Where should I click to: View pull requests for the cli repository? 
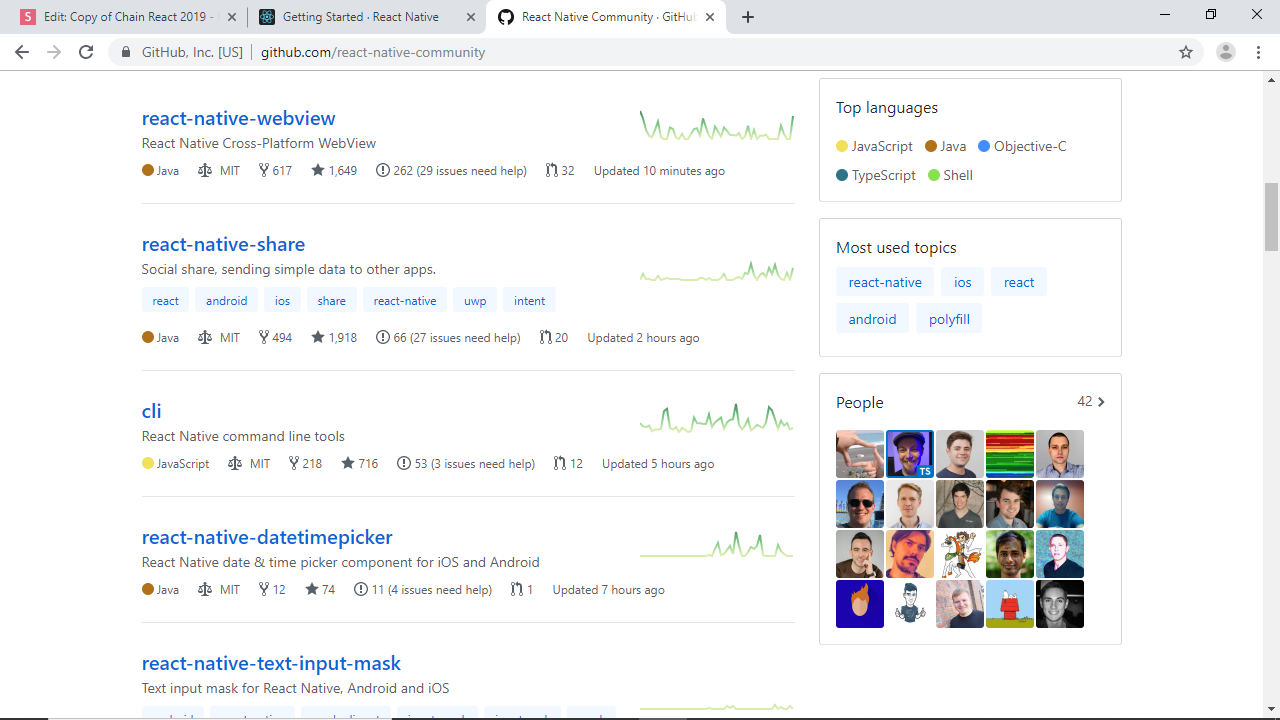point(568,464)
